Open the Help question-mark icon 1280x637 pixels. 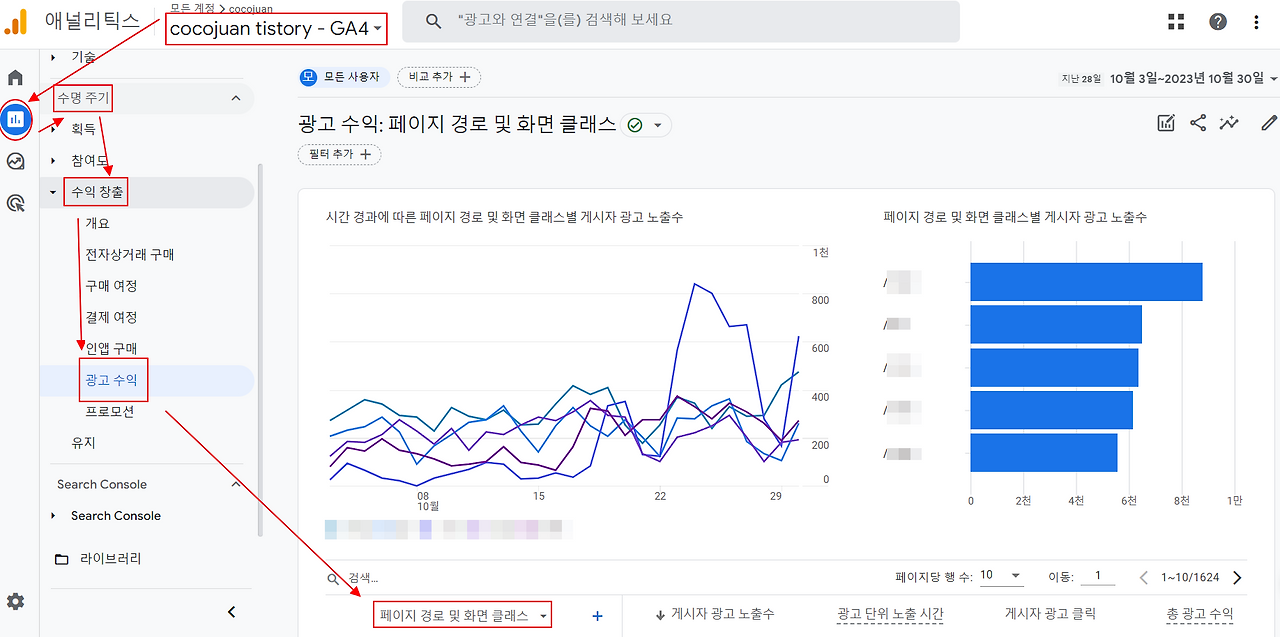pos(1217,21)
